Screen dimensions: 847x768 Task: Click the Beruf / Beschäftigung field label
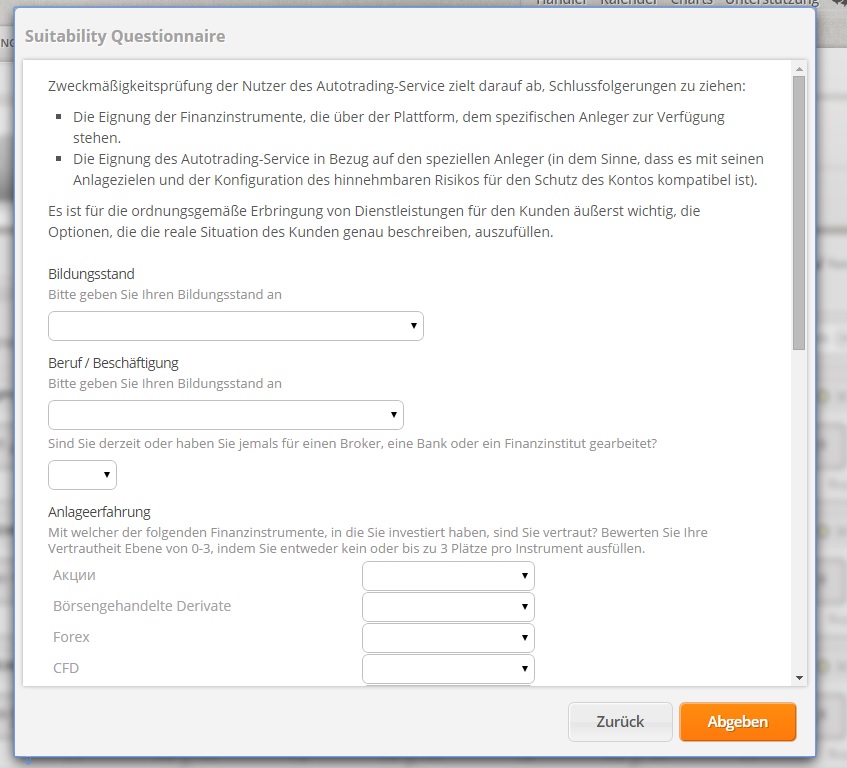tap(113, 363)
